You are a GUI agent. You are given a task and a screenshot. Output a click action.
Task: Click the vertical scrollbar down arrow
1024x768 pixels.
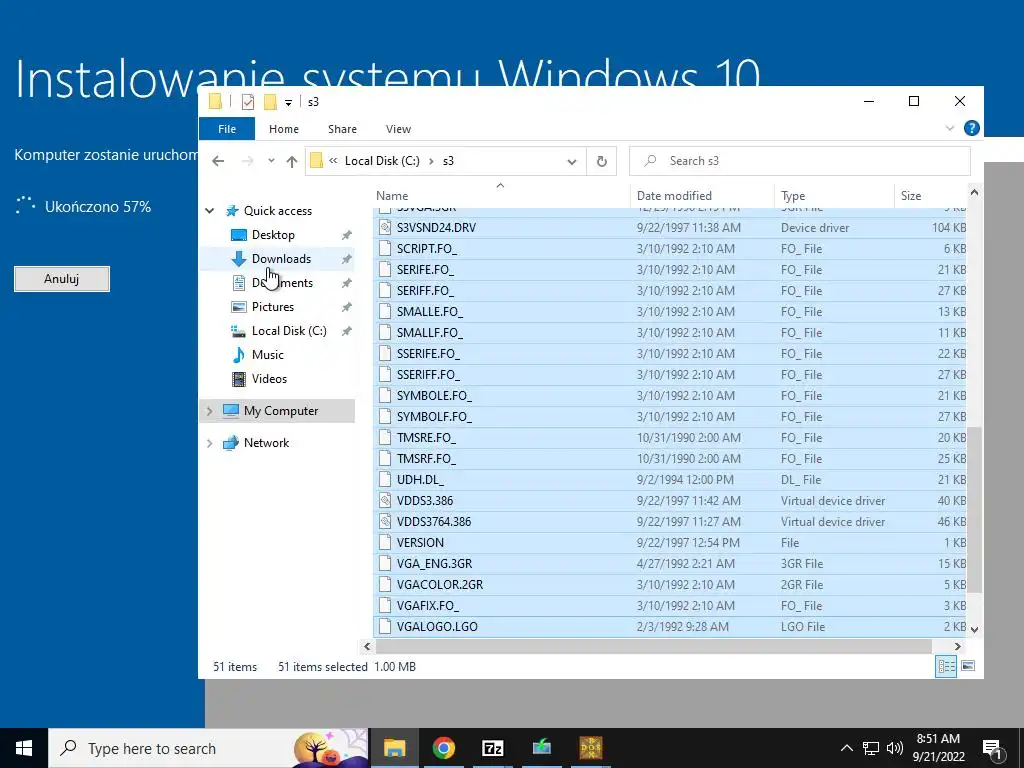point(974,630)
